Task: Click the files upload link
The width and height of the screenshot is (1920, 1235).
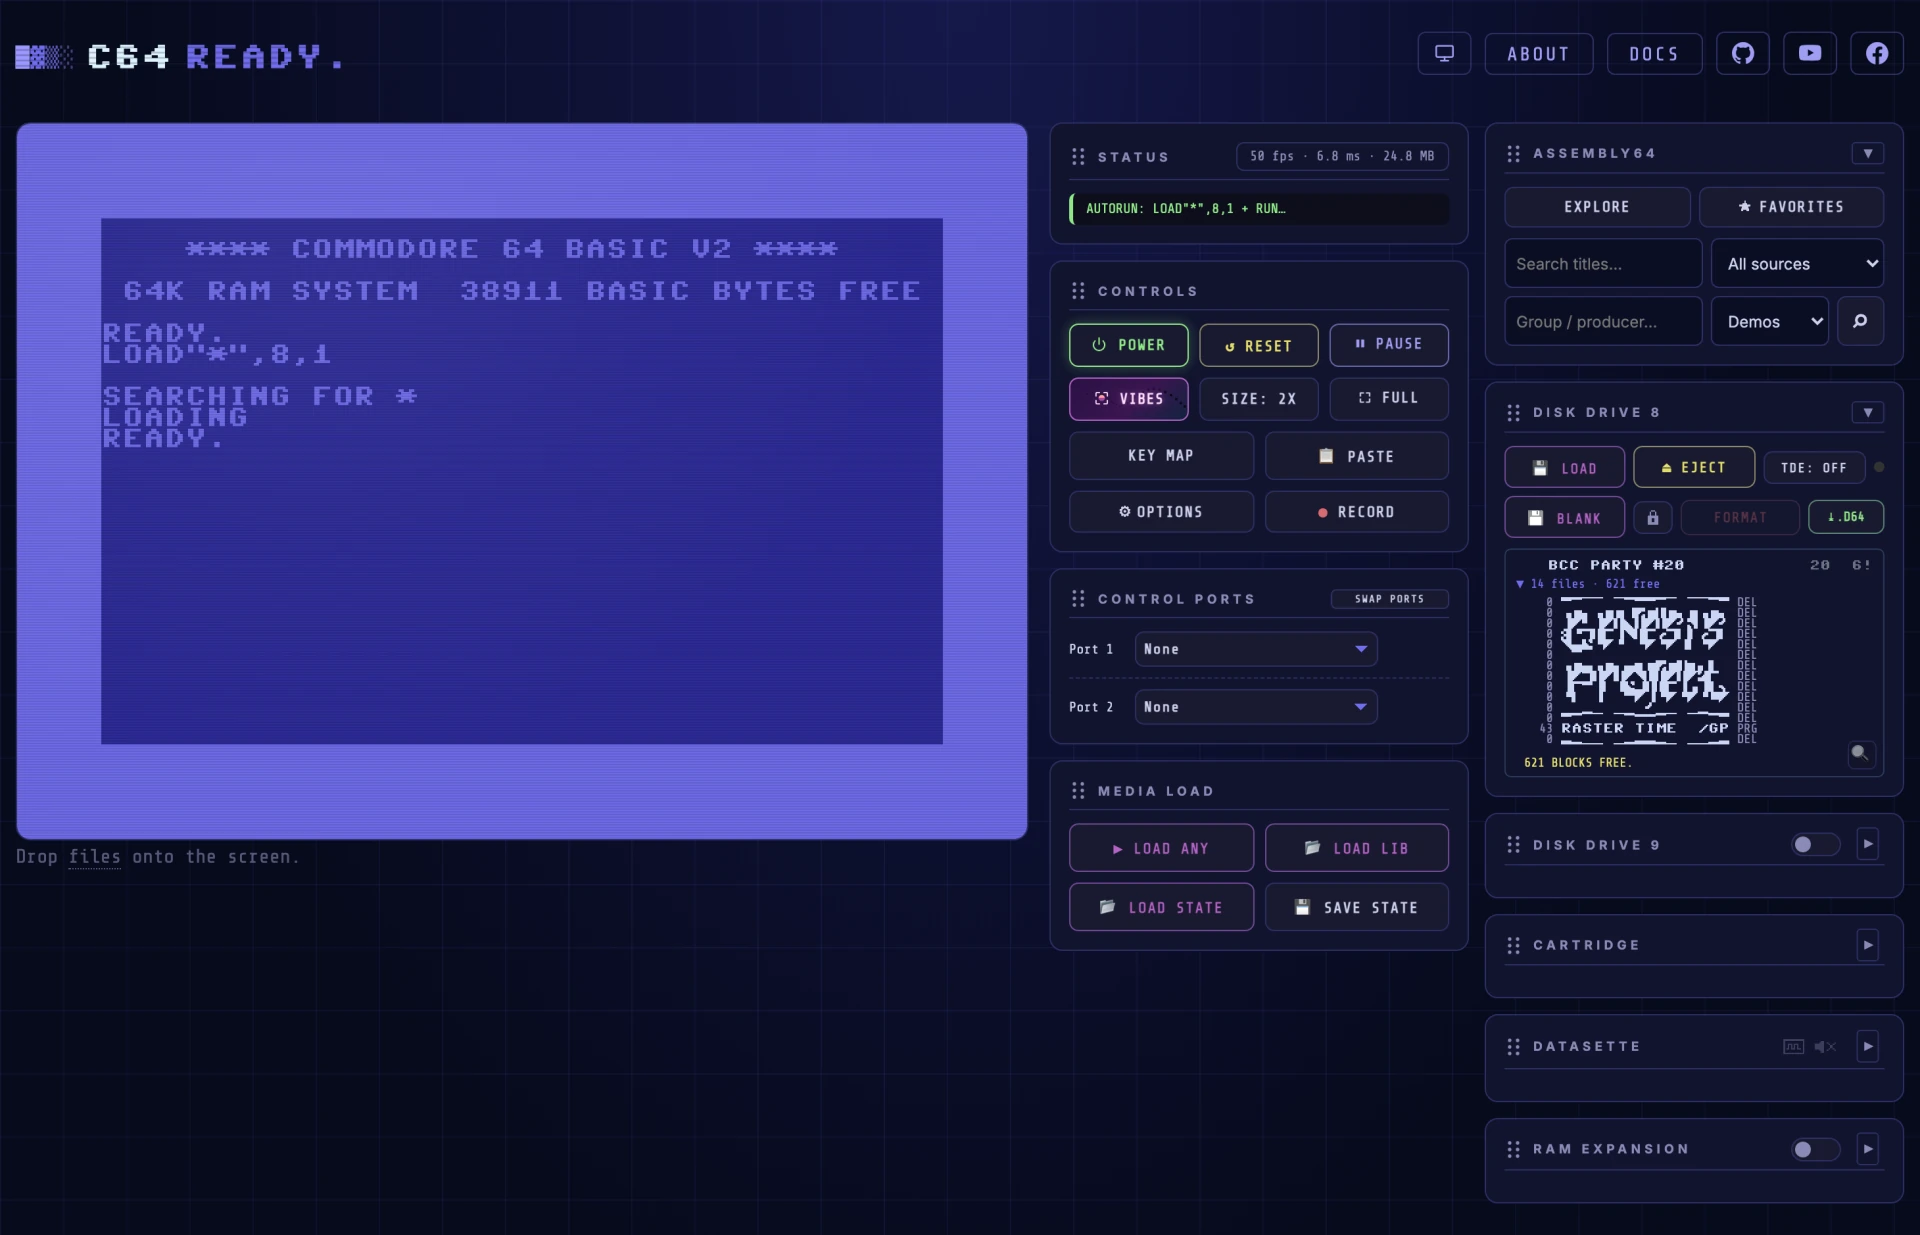Action: [x=95, y=857]
